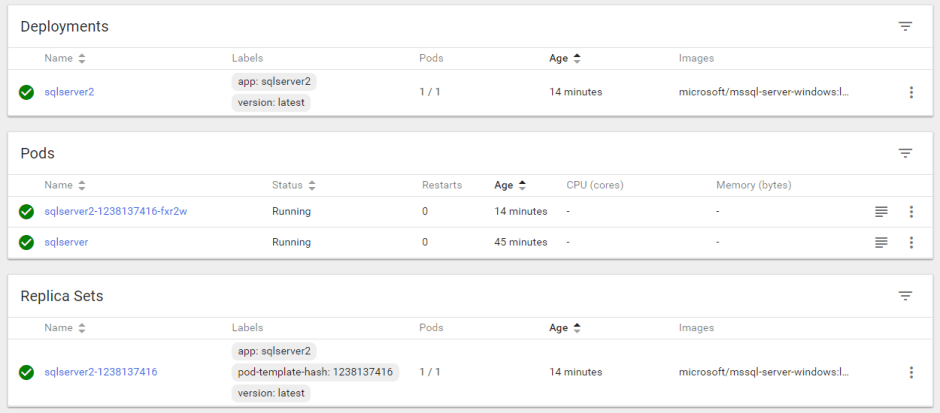Open the sqlserver2 deployment link
Image resolution: width=940 pixels, height=413 pixels.
click(x=69, y=92)
